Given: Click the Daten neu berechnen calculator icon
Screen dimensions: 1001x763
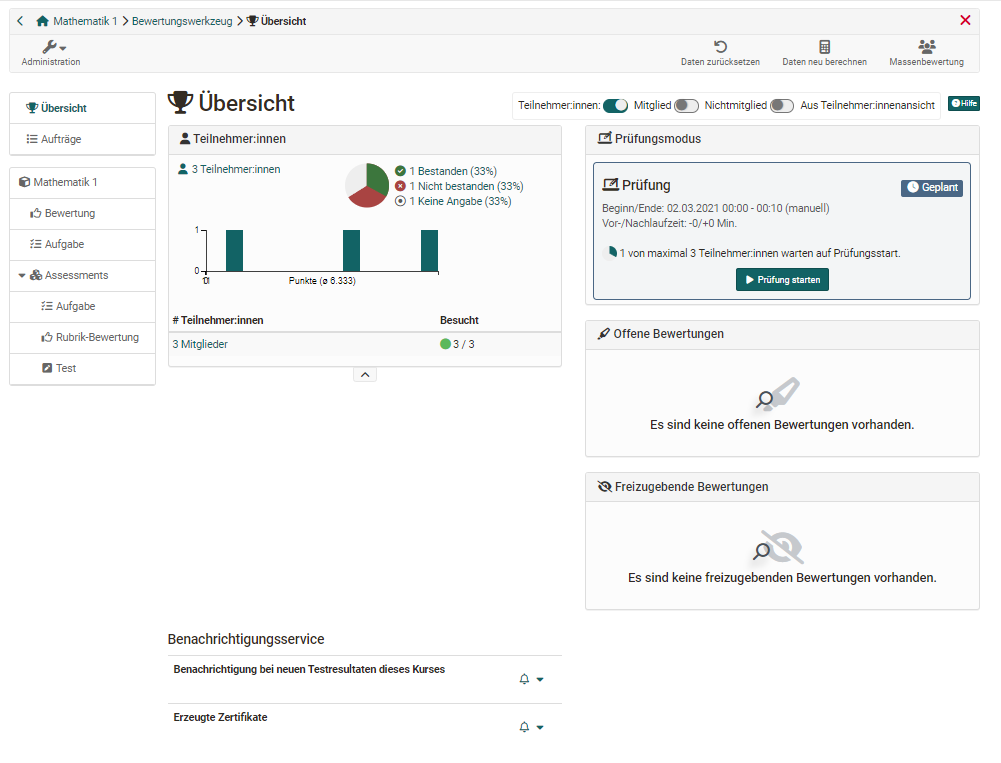Looking at the screenshot, I should 824,47.
